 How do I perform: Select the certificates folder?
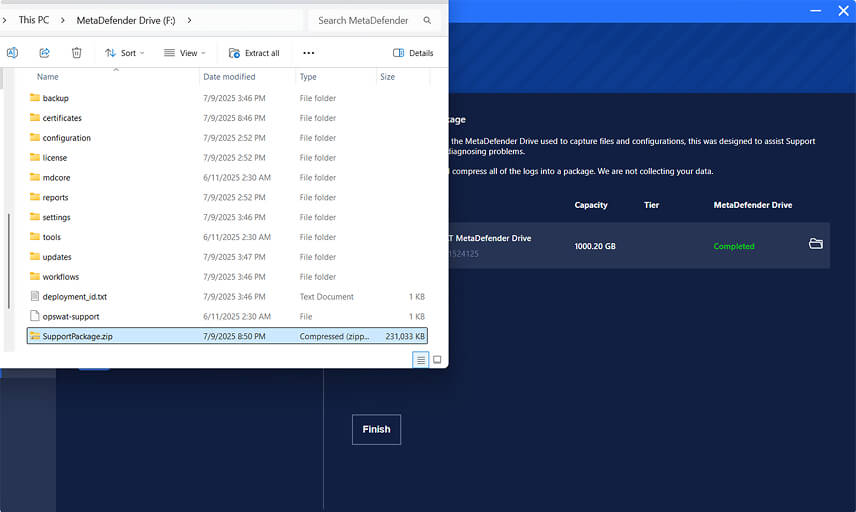point(62,118)
